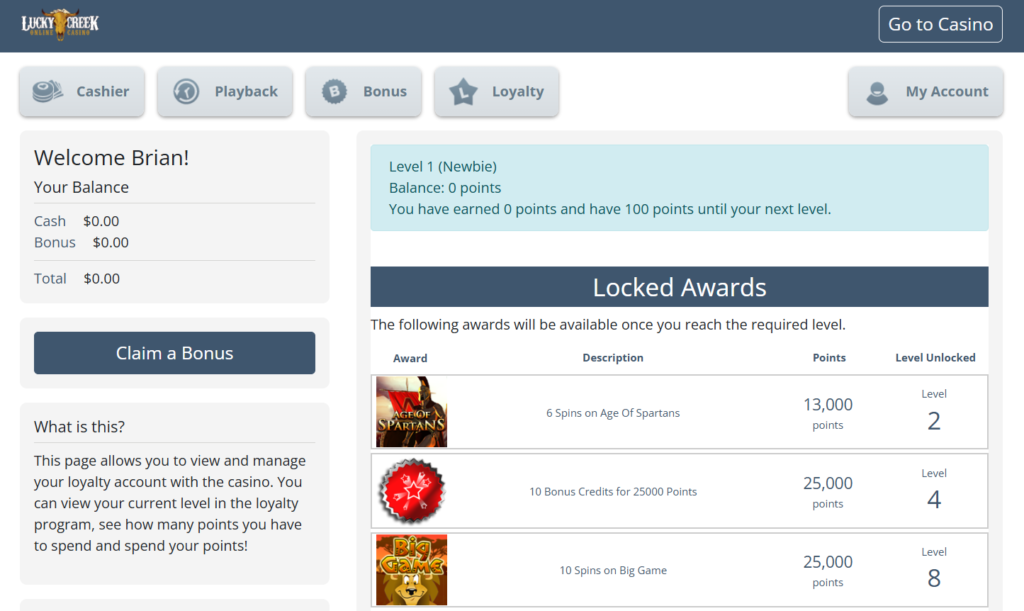Click the 'Level 1 (Newbie)' status text
Image resolution: width=1024 pixels, height=611 pixels.
tap(443, 166)
